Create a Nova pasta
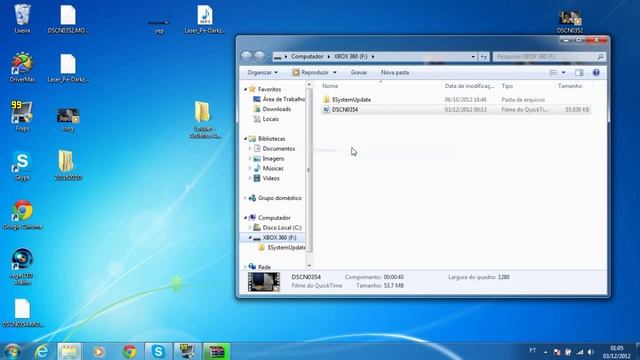This screenshot has height=360, width=640. click(x=395, y=73)
